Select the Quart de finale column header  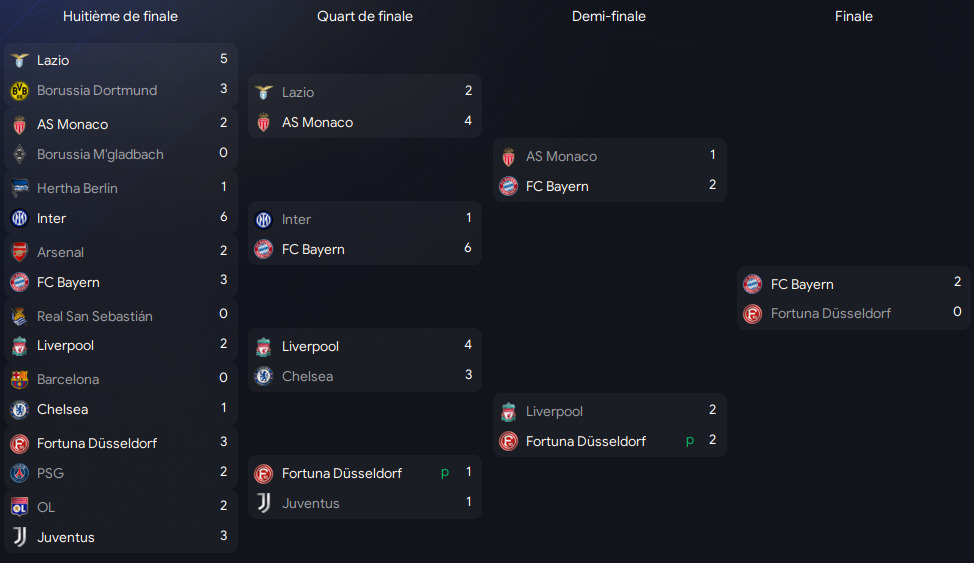(365, 16)
